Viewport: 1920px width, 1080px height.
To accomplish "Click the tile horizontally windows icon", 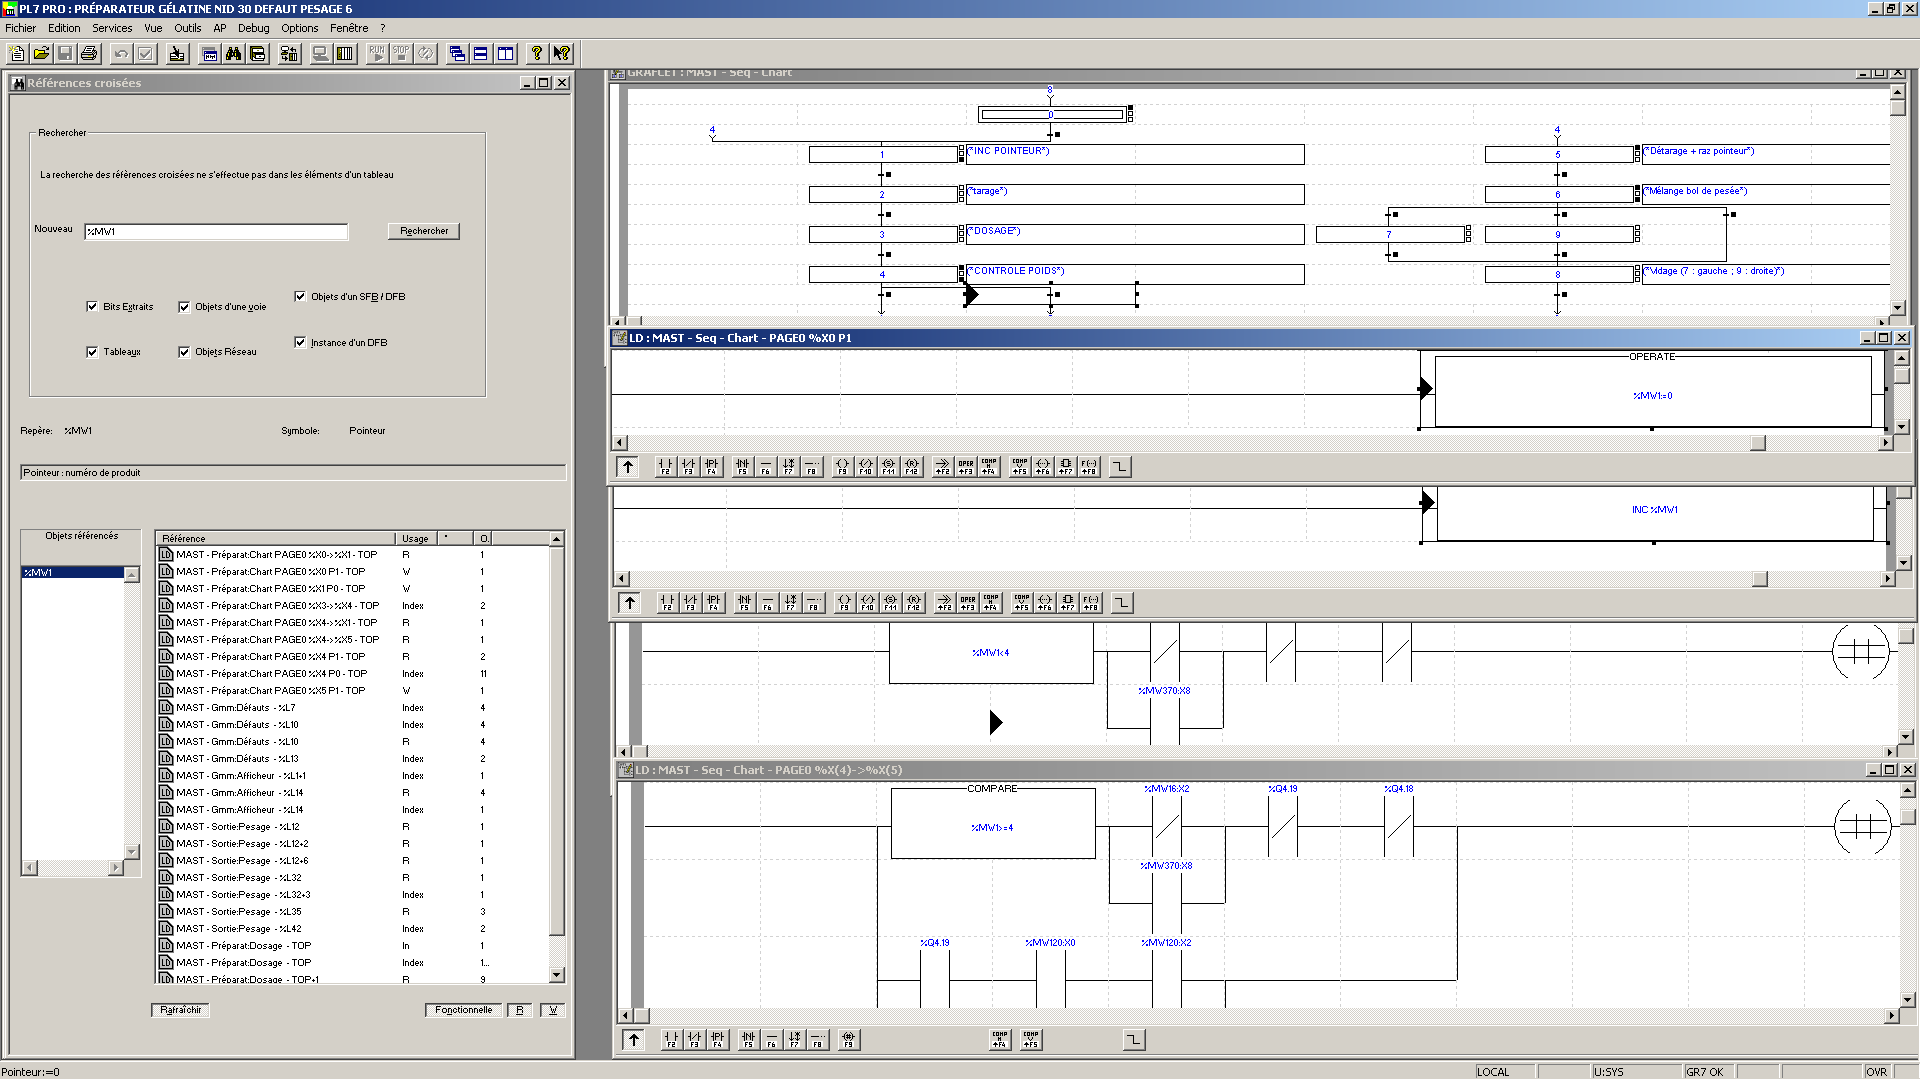I will (x=481, y=53).
